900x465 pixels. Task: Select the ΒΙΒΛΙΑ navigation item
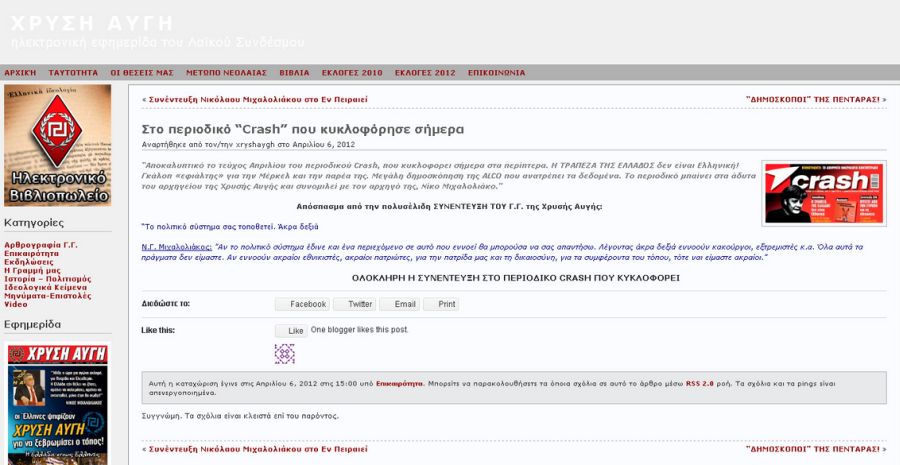(x=294, y=73)
